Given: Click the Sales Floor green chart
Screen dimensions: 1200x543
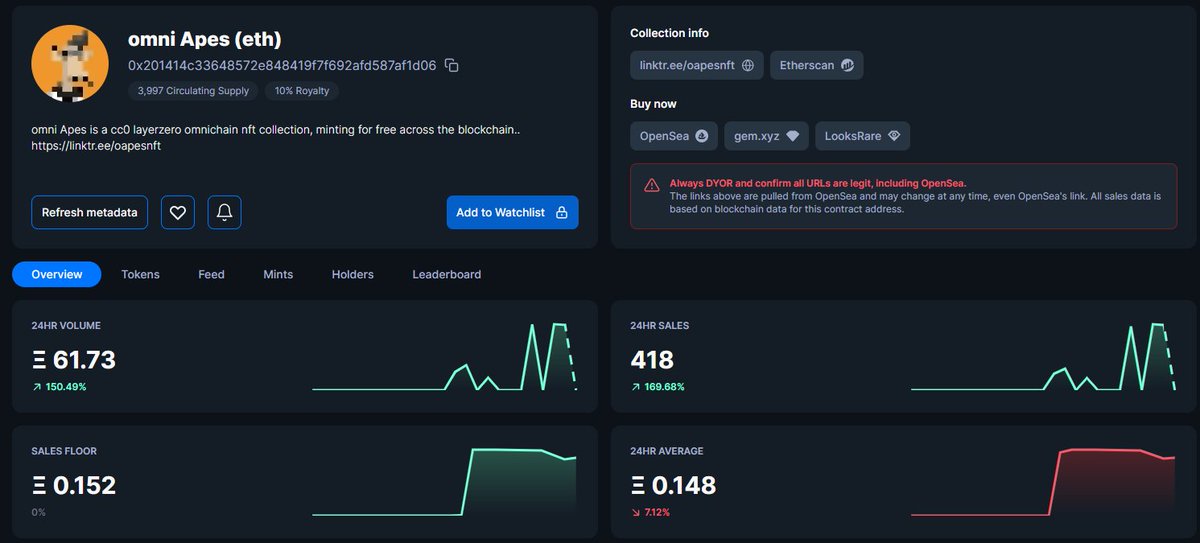Looking at the screenshot, I should [x=445, y=482].
